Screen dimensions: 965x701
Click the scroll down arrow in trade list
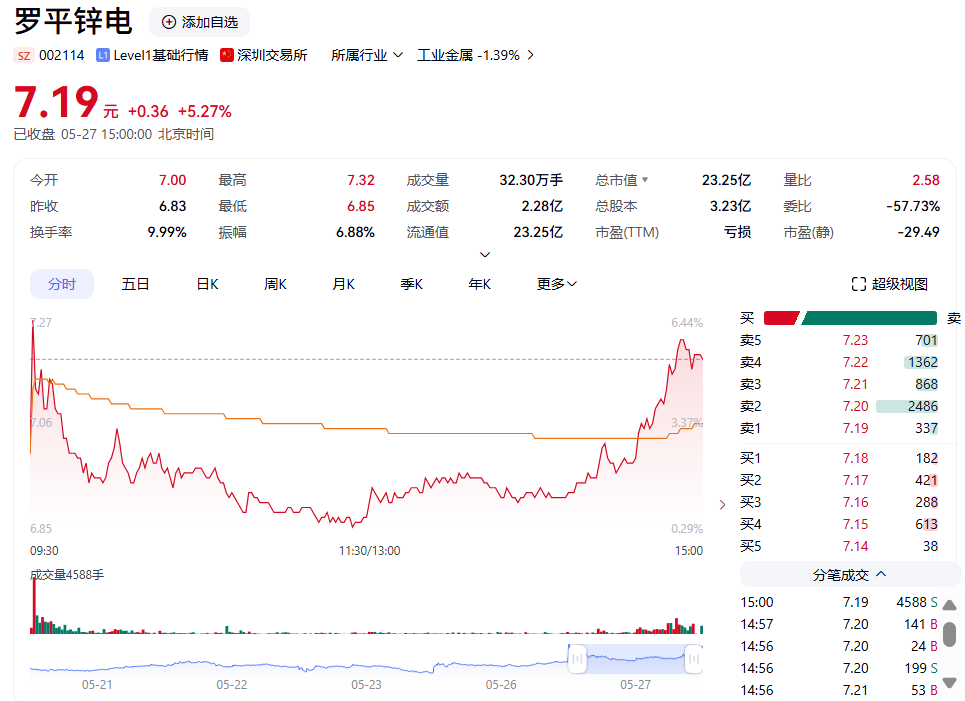[950, 688]
